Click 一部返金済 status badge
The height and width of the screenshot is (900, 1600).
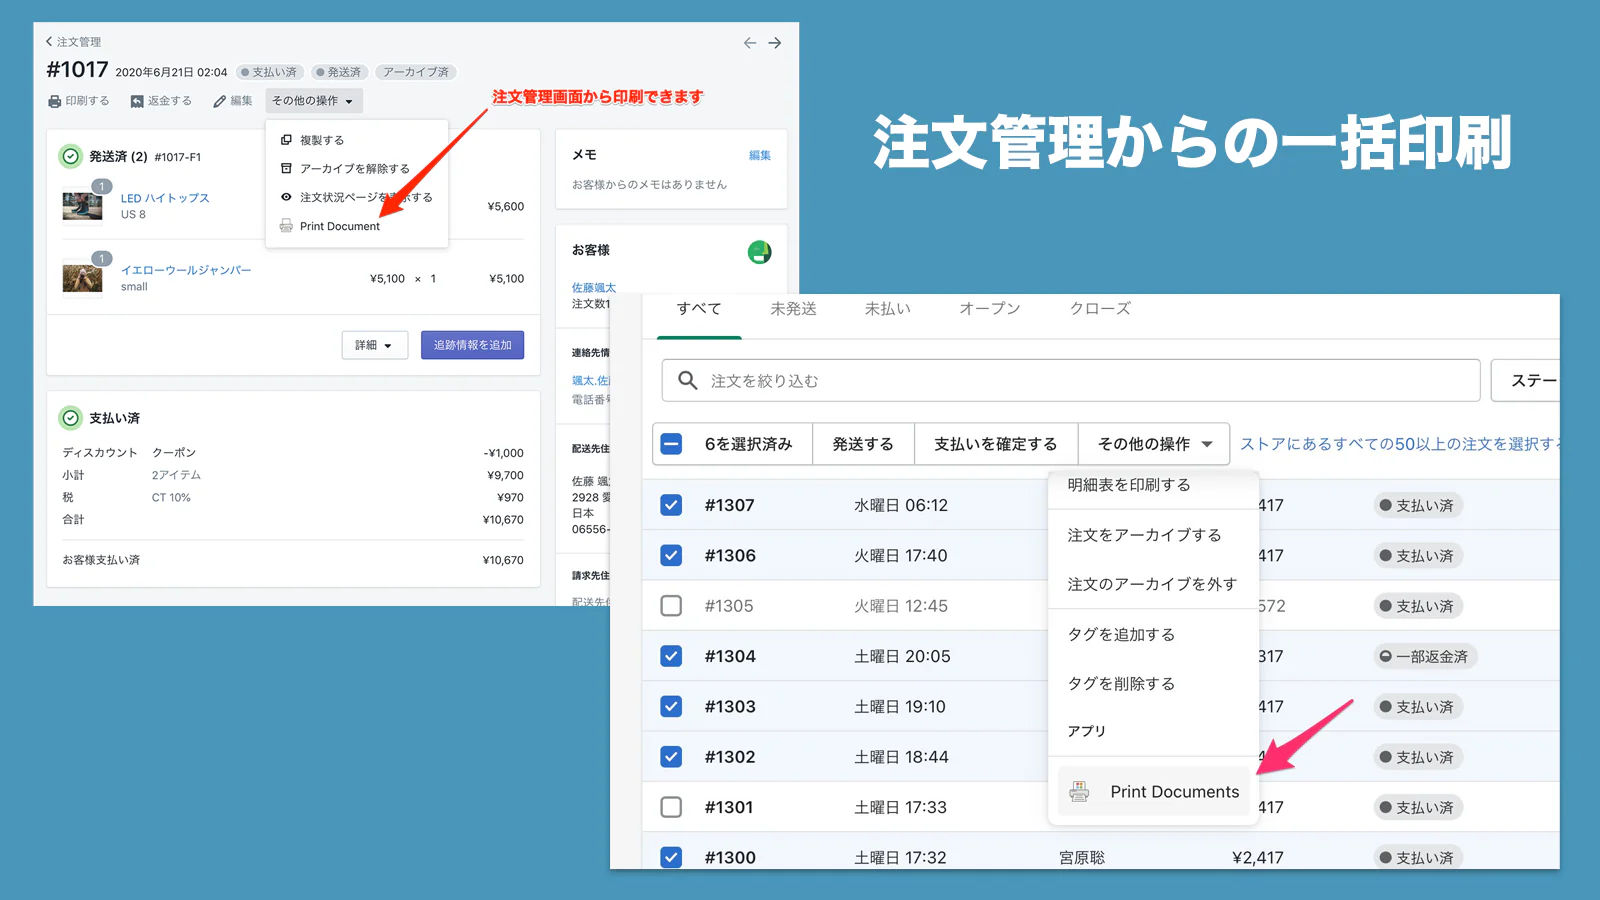1425,657
